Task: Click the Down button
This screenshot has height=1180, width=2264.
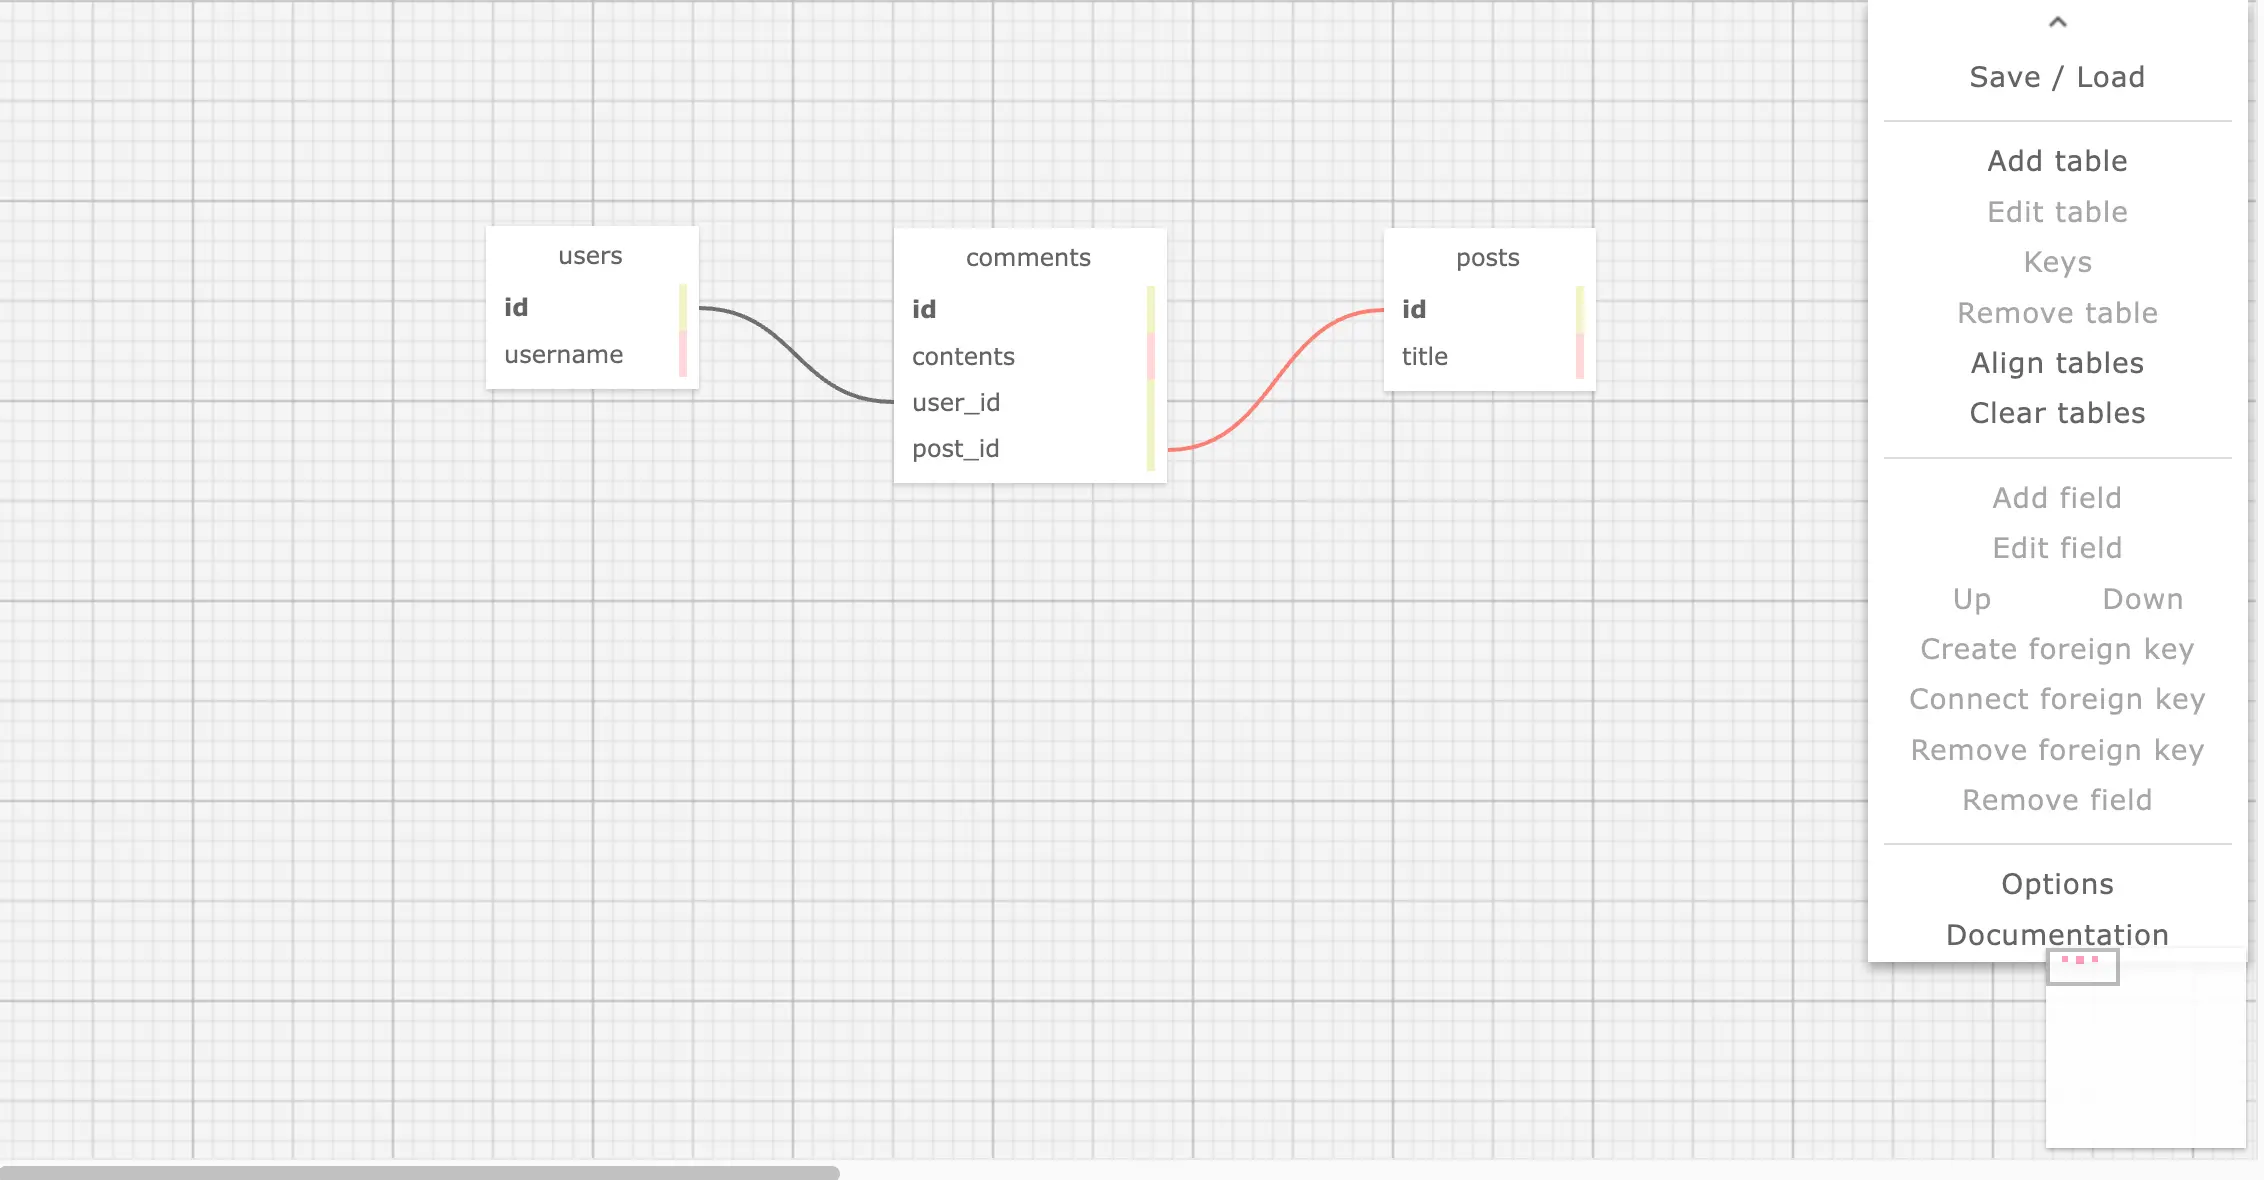Action: coord(2143,599)
